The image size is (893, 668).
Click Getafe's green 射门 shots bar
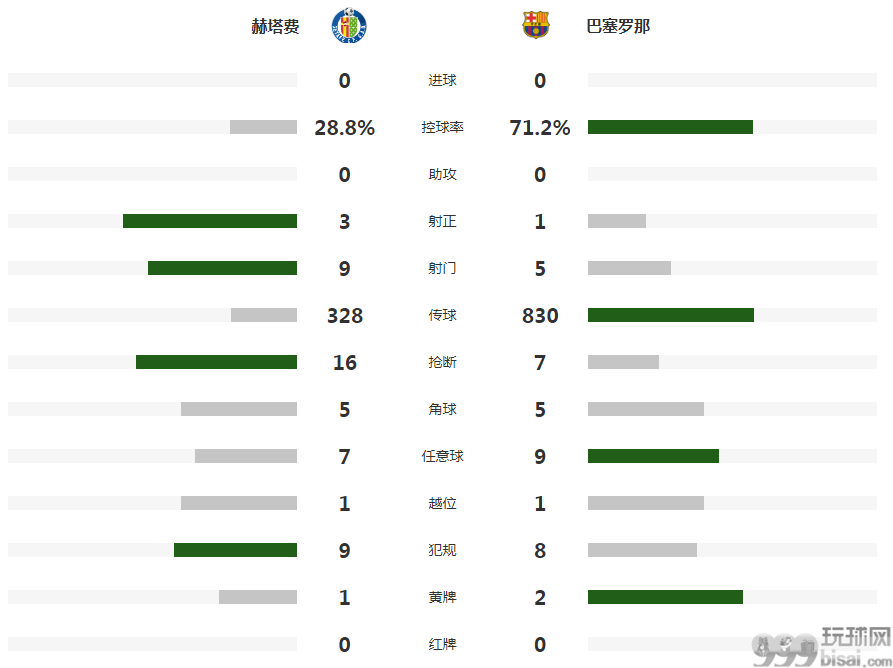pyautogui.click(x=222, y=268)
